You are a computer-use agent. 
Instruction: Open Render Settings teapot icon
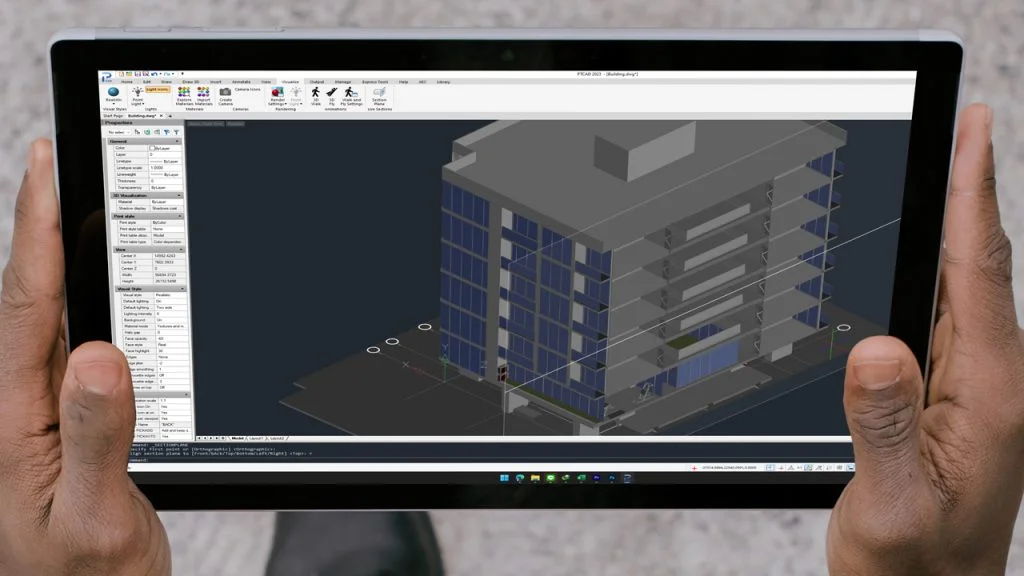[x=278, y=92]
